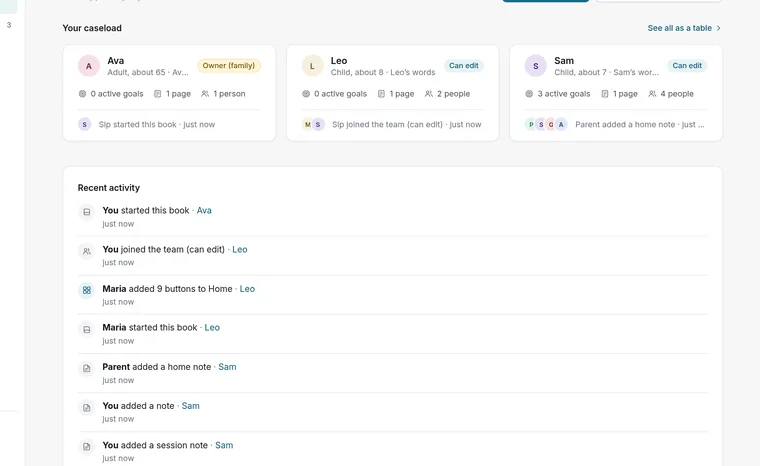
Task: Select '4 people' on Sam's card
Action: 677,94
